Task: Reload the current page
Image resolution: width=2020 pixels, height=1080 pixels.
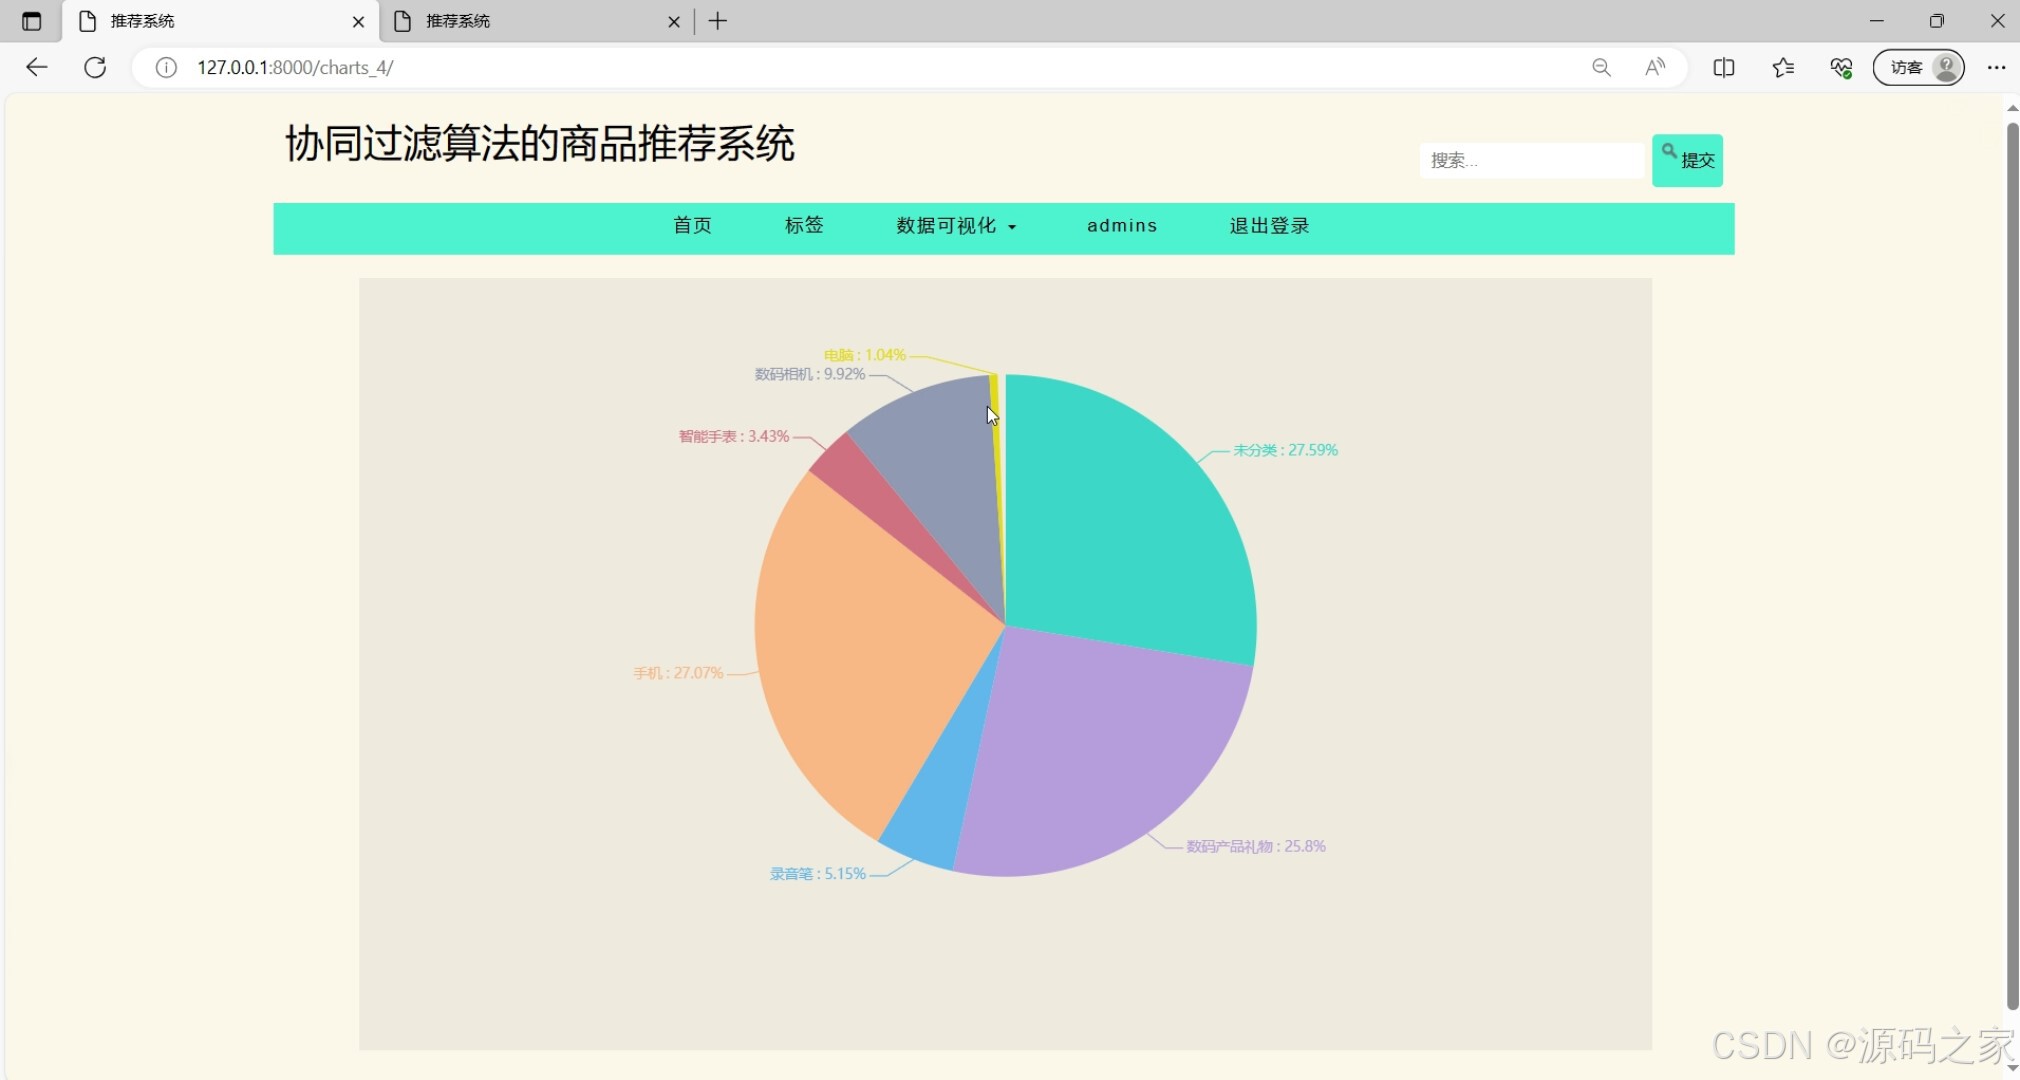Action: point(95,67)
